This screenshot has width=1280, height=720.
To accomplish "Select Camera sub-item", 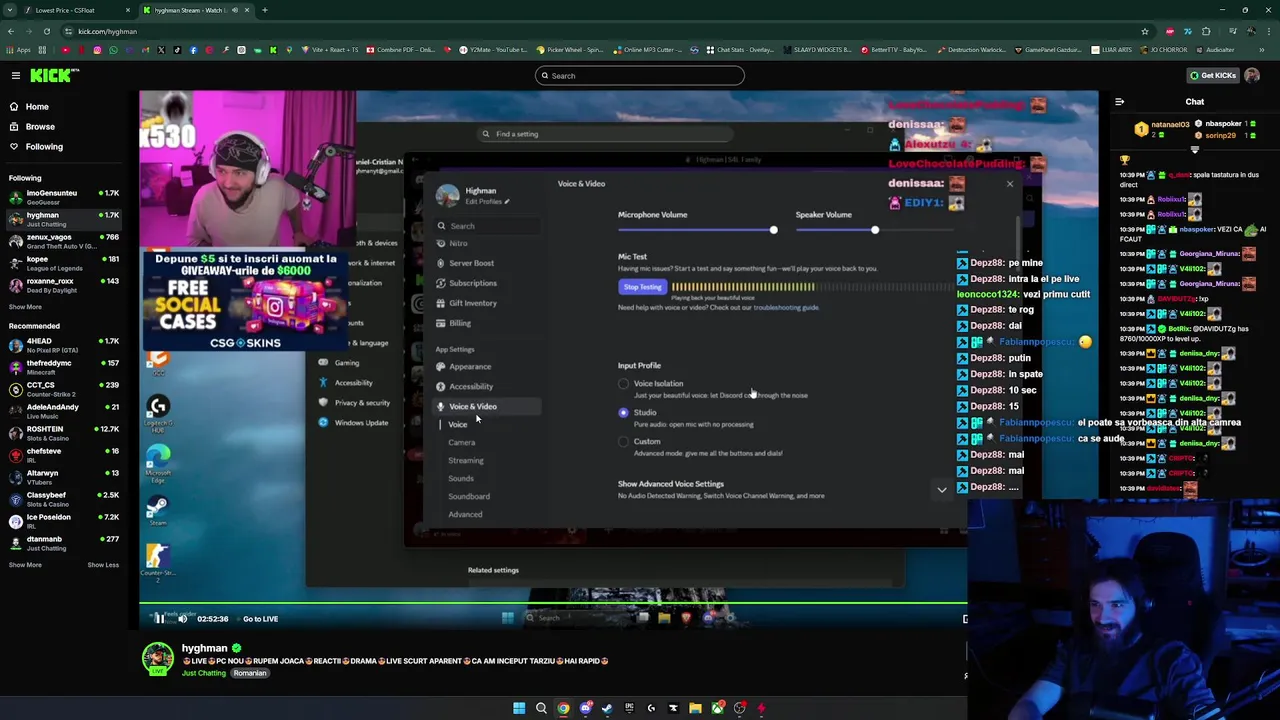I will click(x=461, y=442).
